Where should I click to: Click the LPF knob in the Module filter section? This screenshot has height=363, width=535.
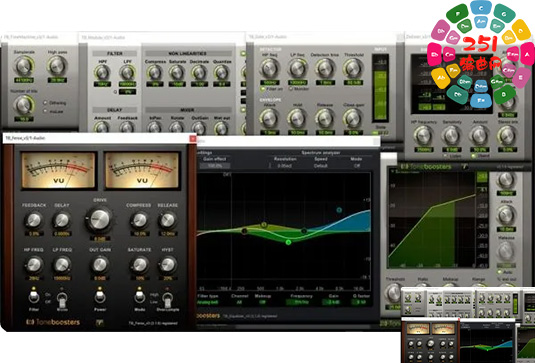pos(127,73)
